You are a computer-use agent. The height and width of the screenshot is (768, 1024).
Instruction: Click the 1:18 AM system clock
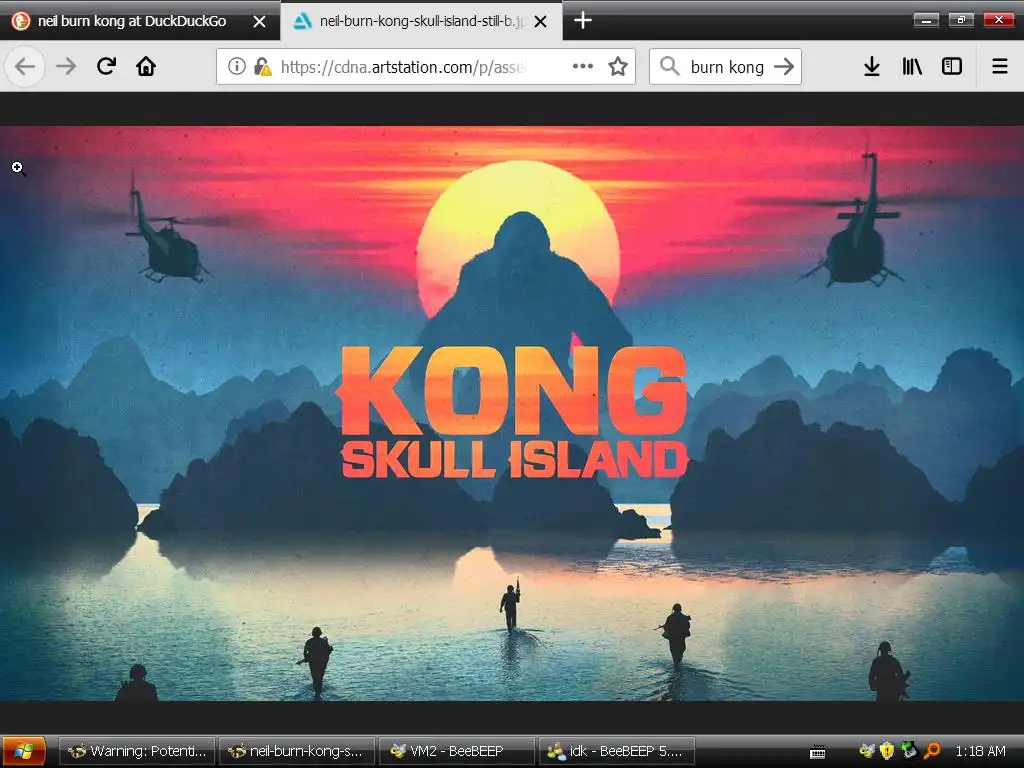980,751
